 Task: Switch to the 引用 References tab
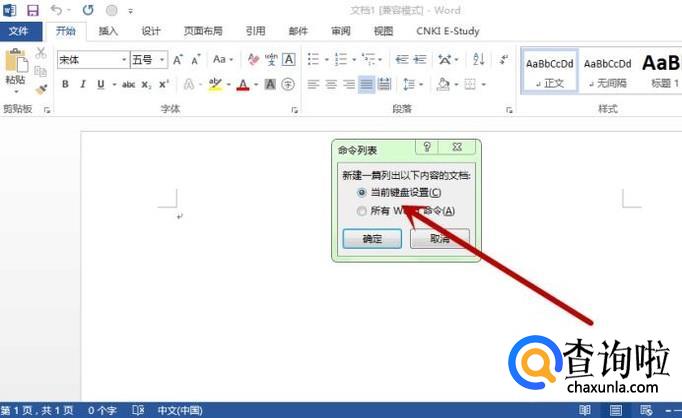(x=255, y=31)
